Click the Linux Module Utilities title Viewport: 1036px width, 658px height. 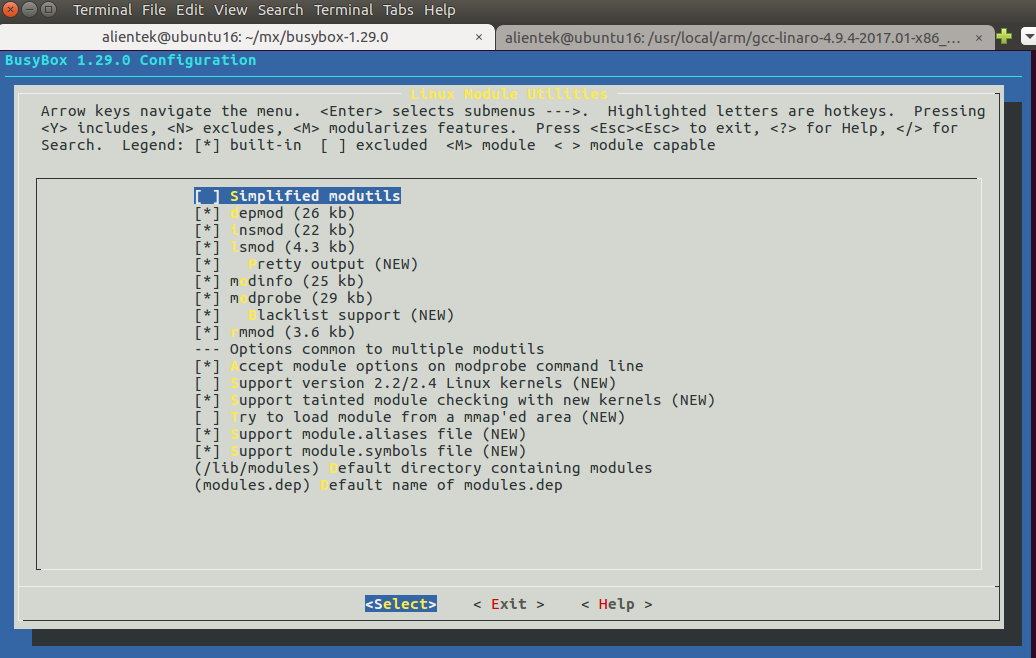(x=508, y=94)
